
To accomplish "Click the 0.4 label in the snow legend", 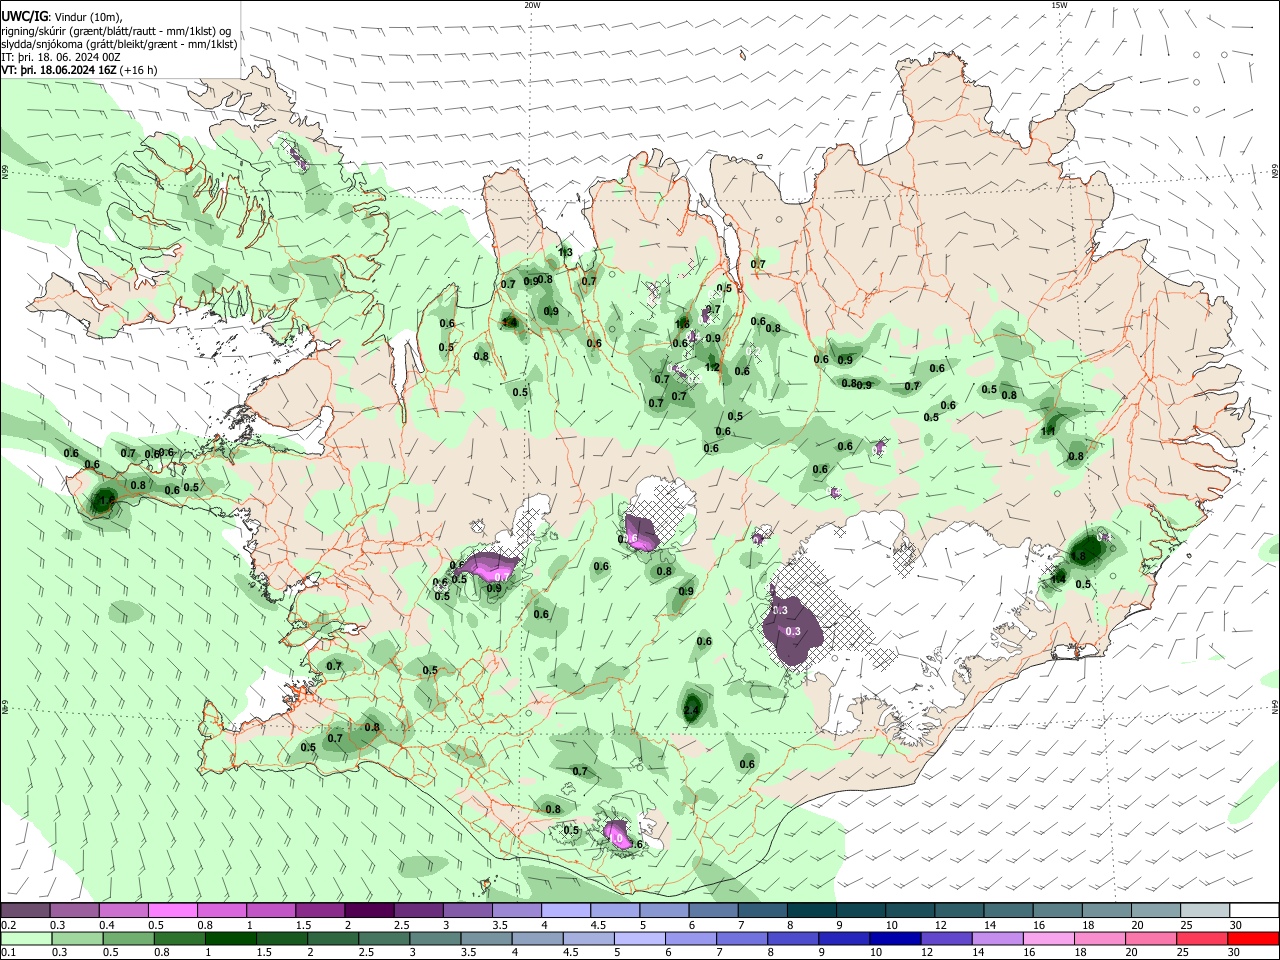I will point(107,925).
